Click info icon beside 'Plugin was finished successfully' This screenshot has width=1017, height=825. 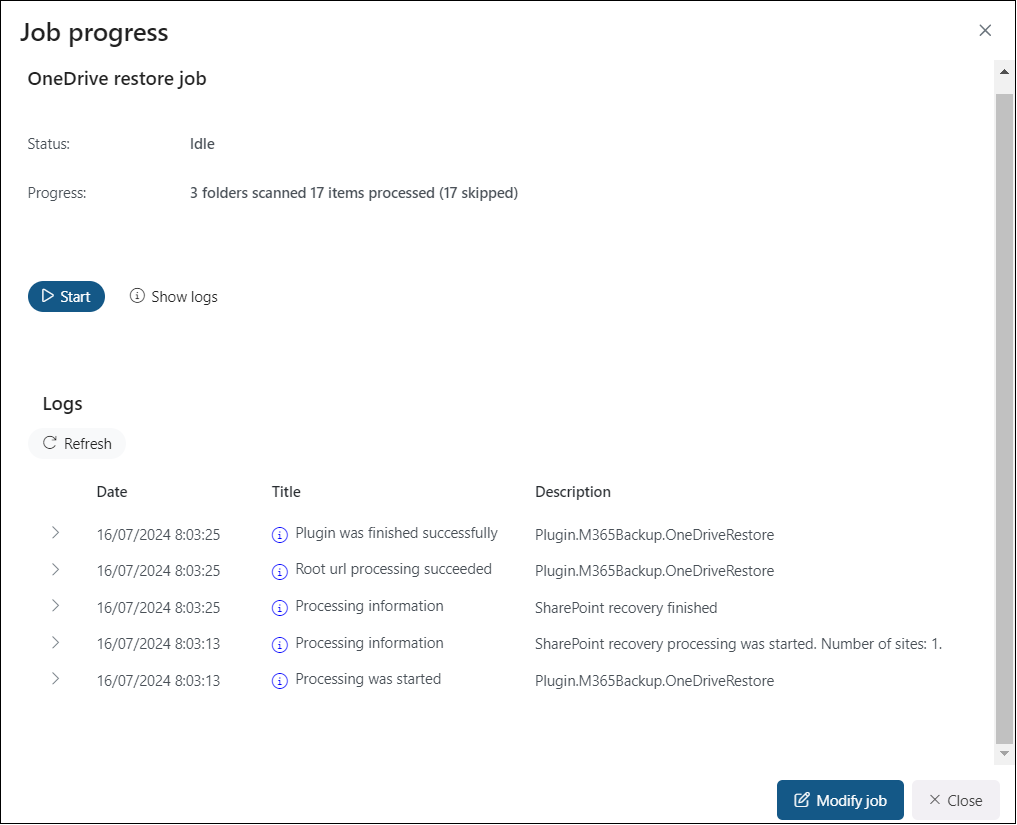coord(279,535)
